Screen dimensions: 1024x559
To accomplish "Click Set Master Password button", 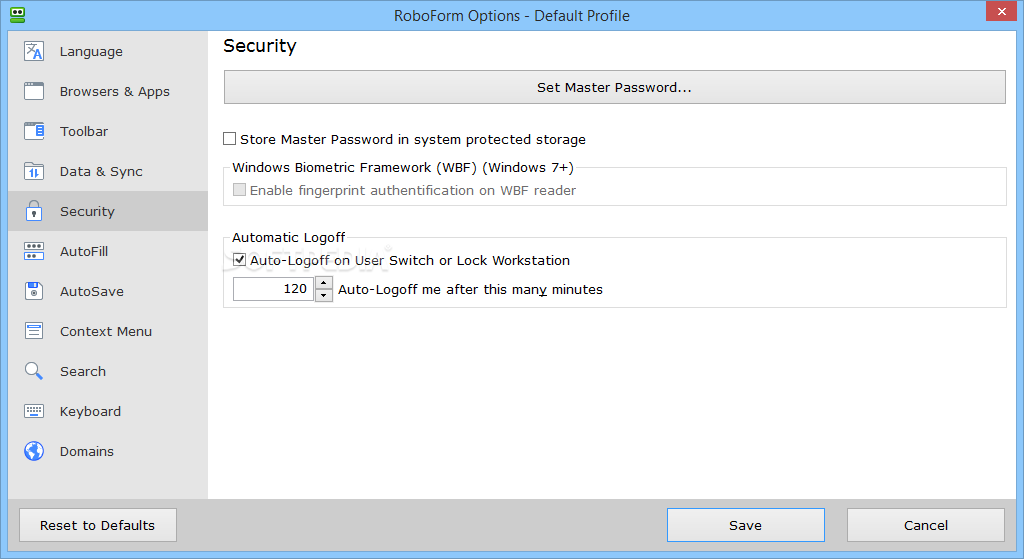I will pos(615,88).
